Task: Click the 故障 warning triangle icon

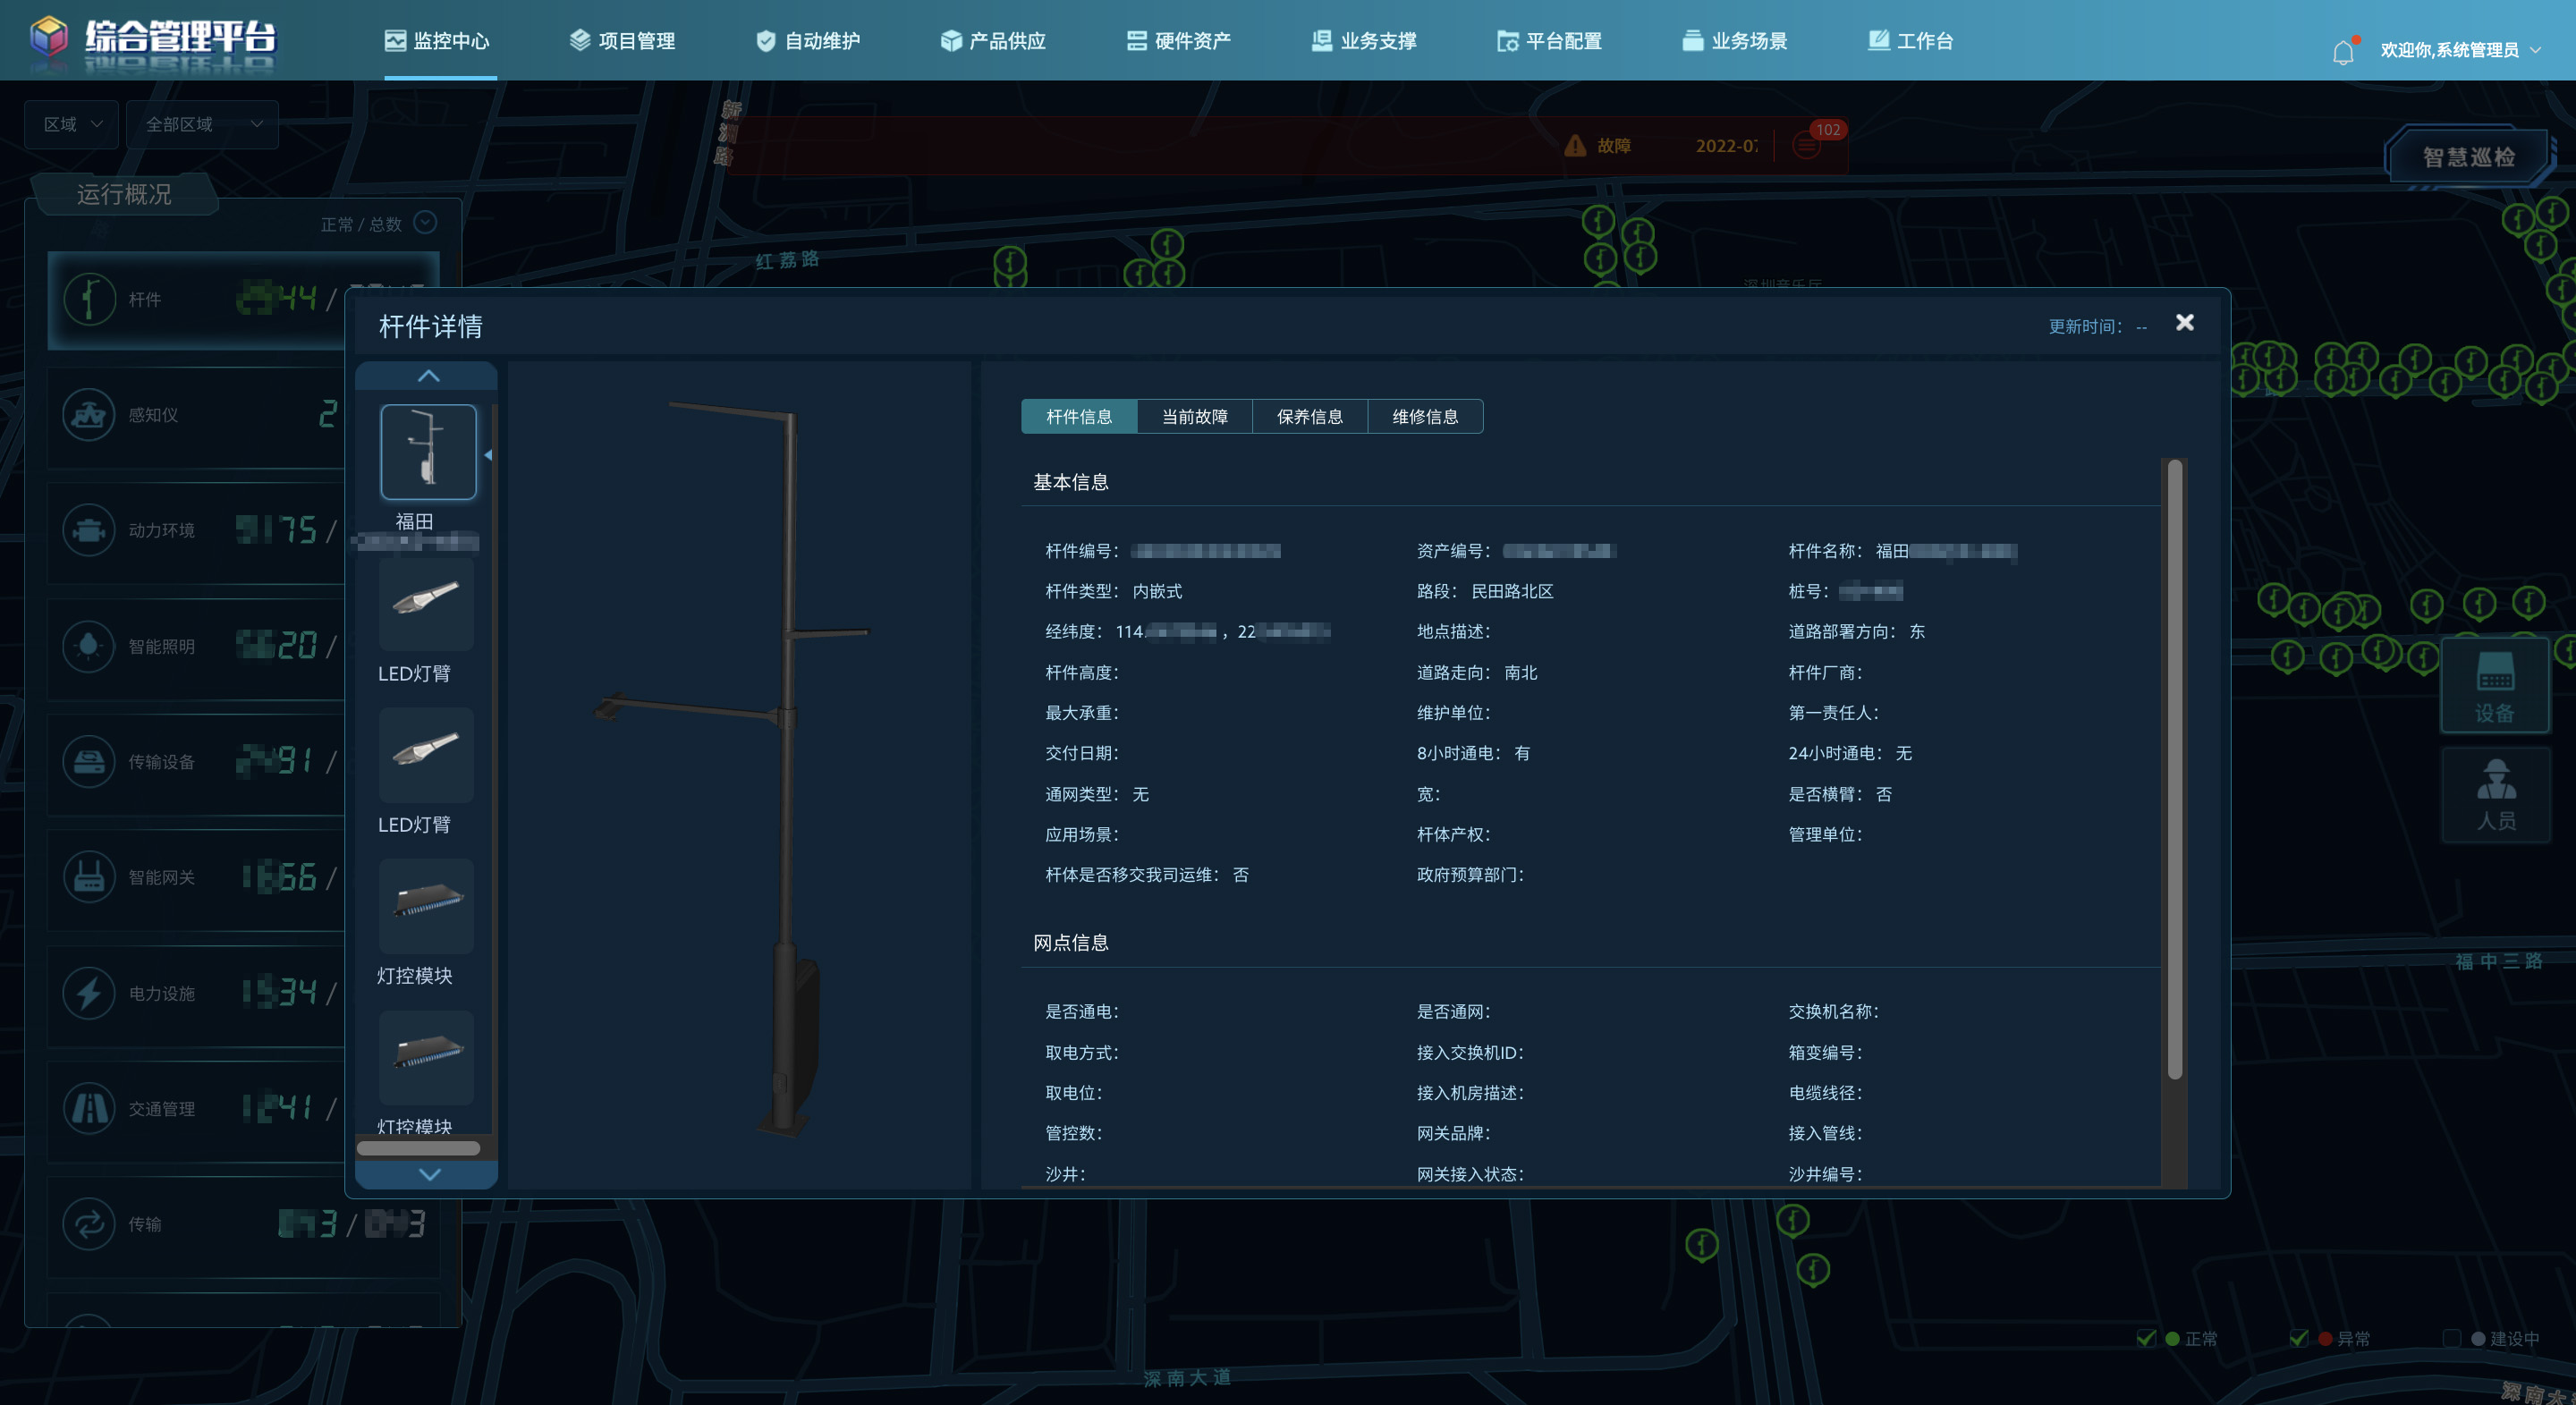Action: 1575,146
